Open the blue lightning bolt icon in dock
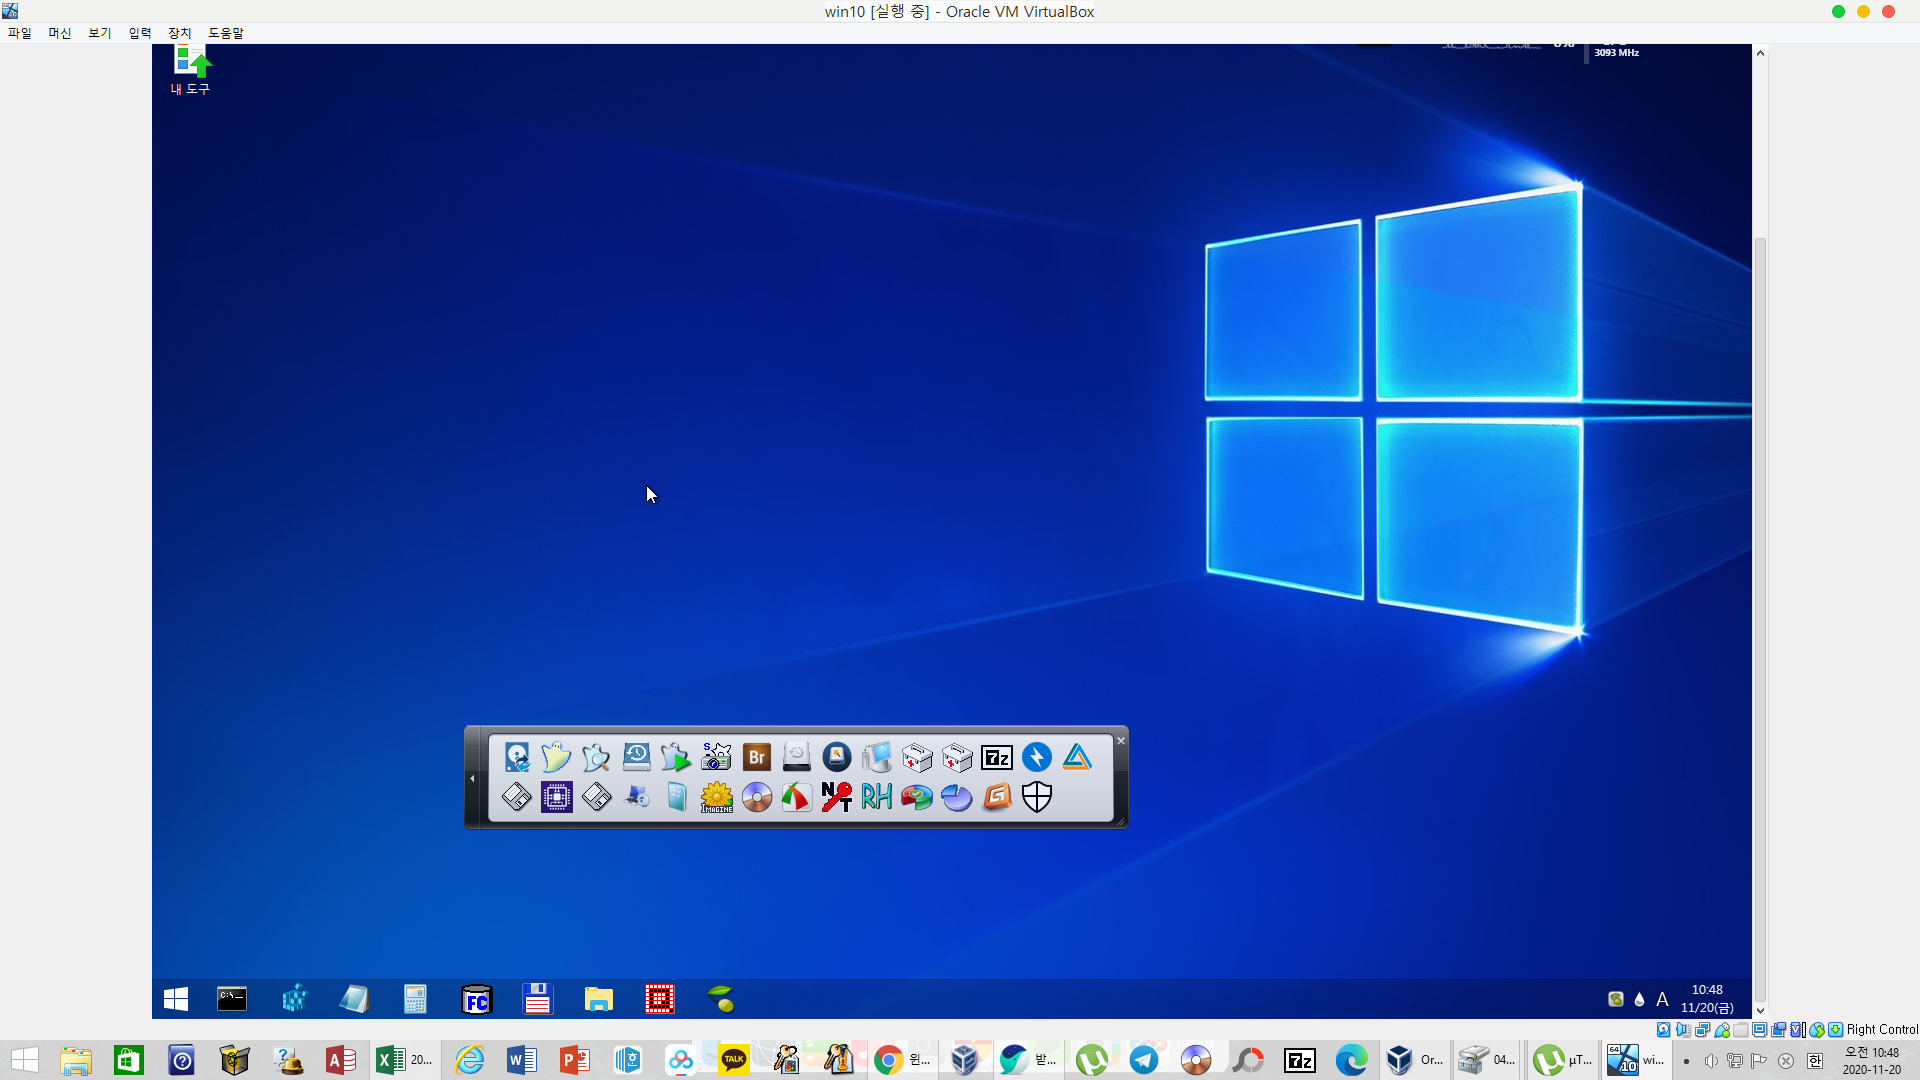This screenshot has width=1920, height=1080. [1037, 757]
